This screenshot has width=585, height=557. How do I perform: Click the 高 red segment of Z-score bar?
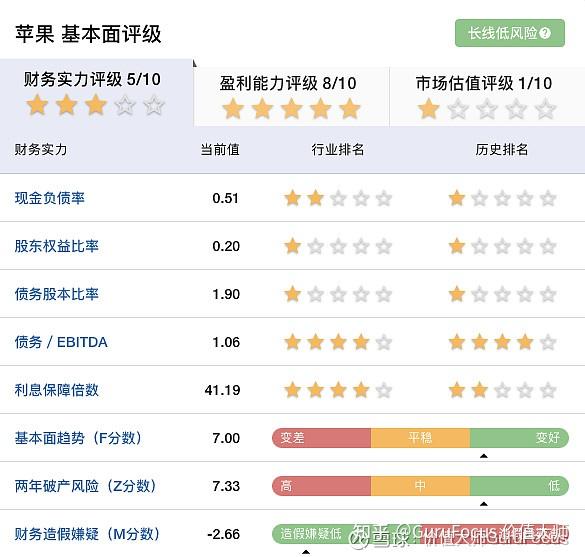(321, 486)
